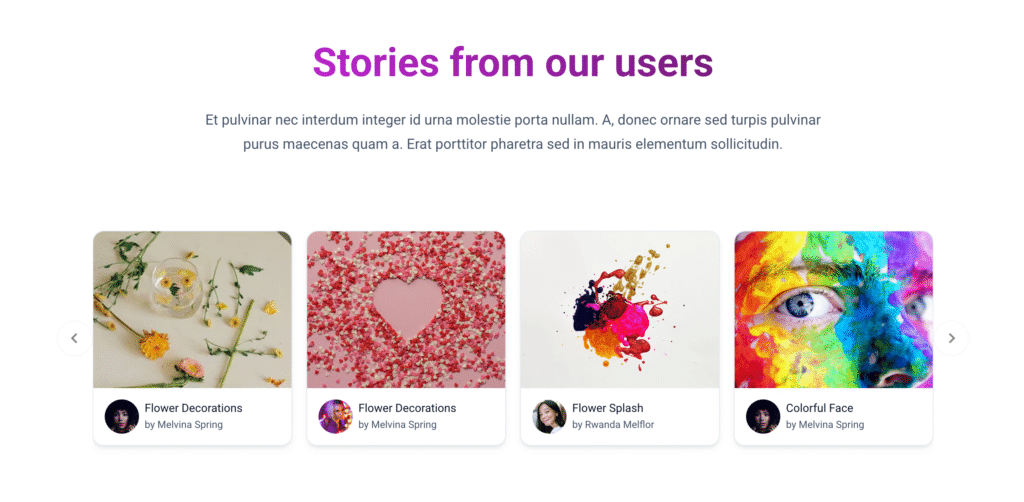Click the Flower Decorations title under the heart photo

407,408
